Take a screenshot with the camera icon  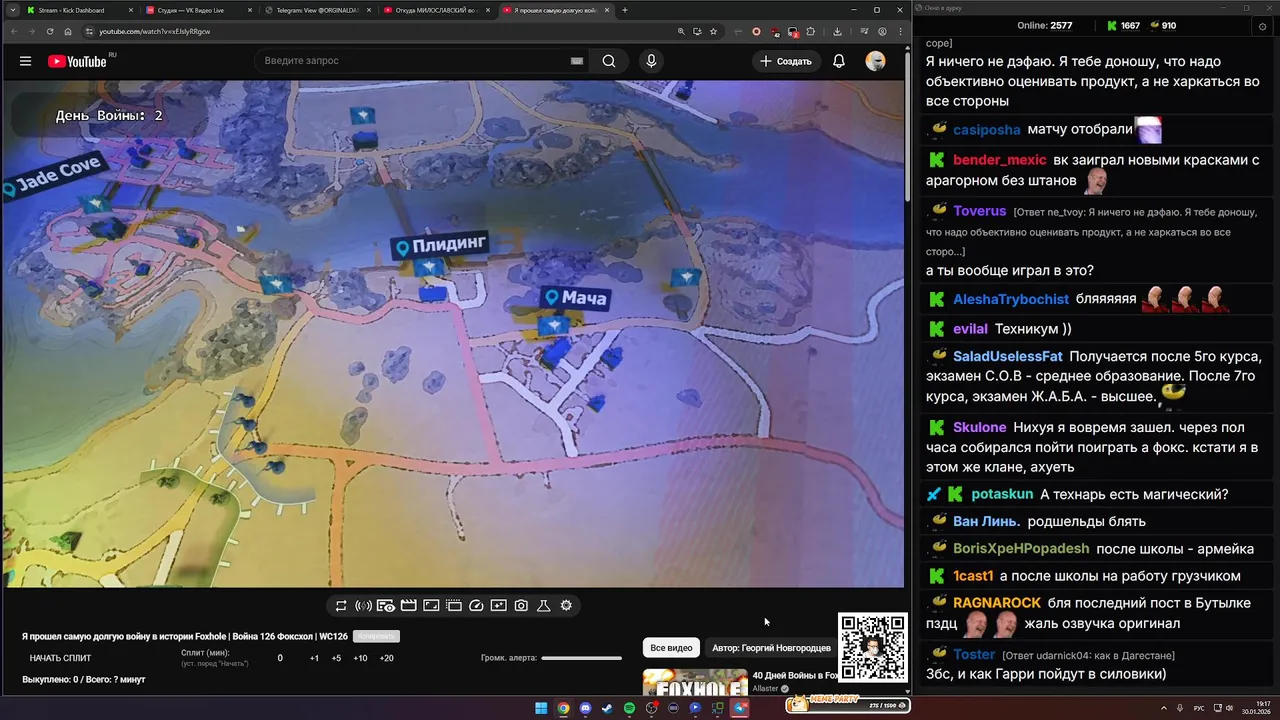521,606
